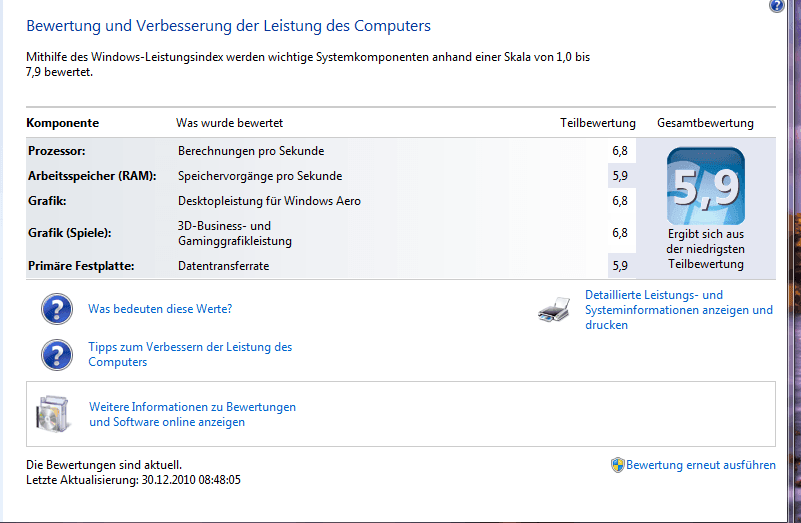801x523 pixels.
Task: Open 'Was bedeuten diese Werte?' link
Action: coord(160,309)
